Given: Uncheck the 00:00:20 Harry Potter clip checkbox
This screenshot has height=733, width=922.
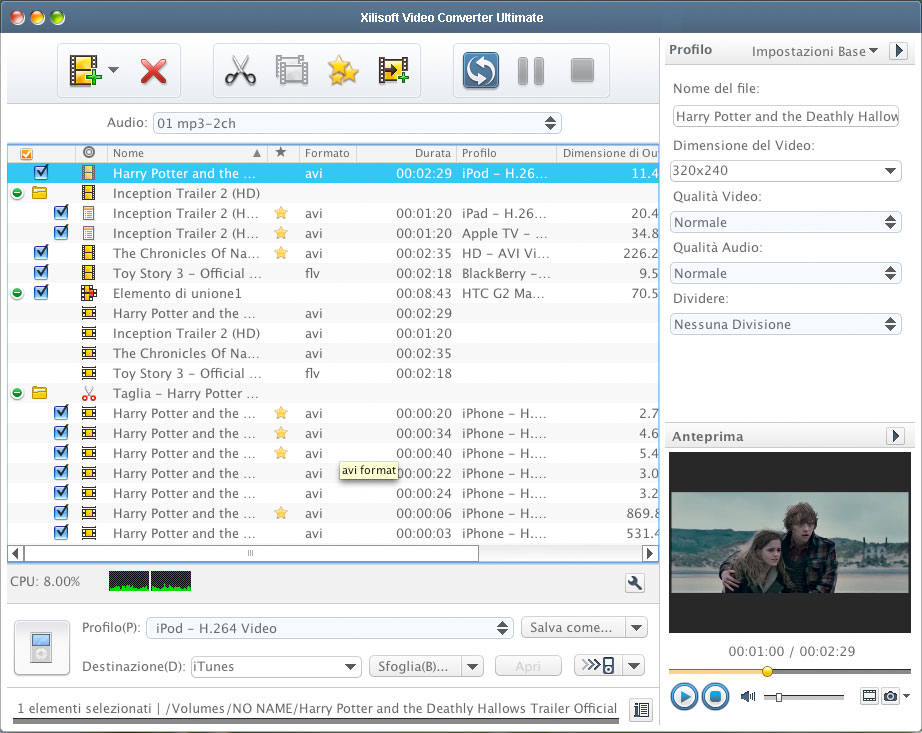Looking at the screenshot, I should pyautogui.click(x=61, y=413).
